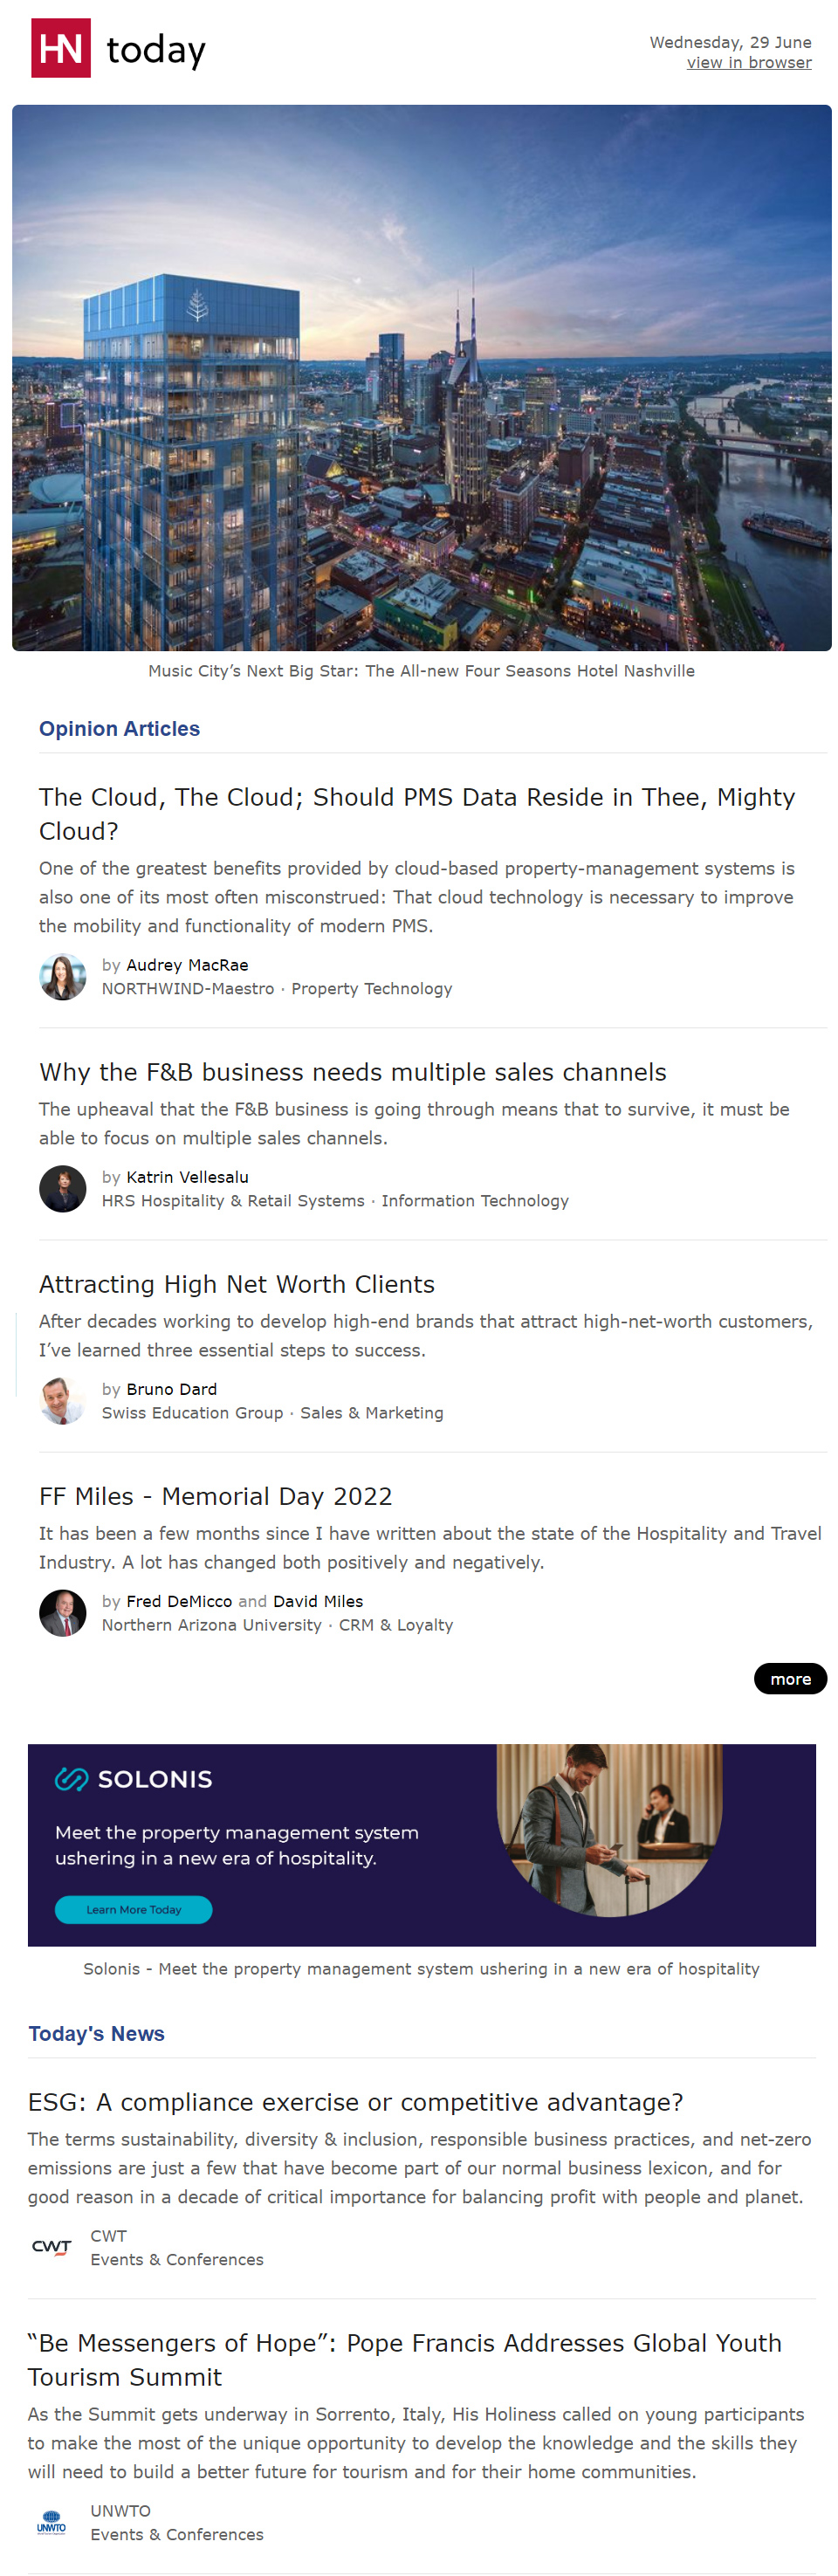Open Attracting High Net Worth Clients article
The image size is (838, 2576).
click(237, 1284)
